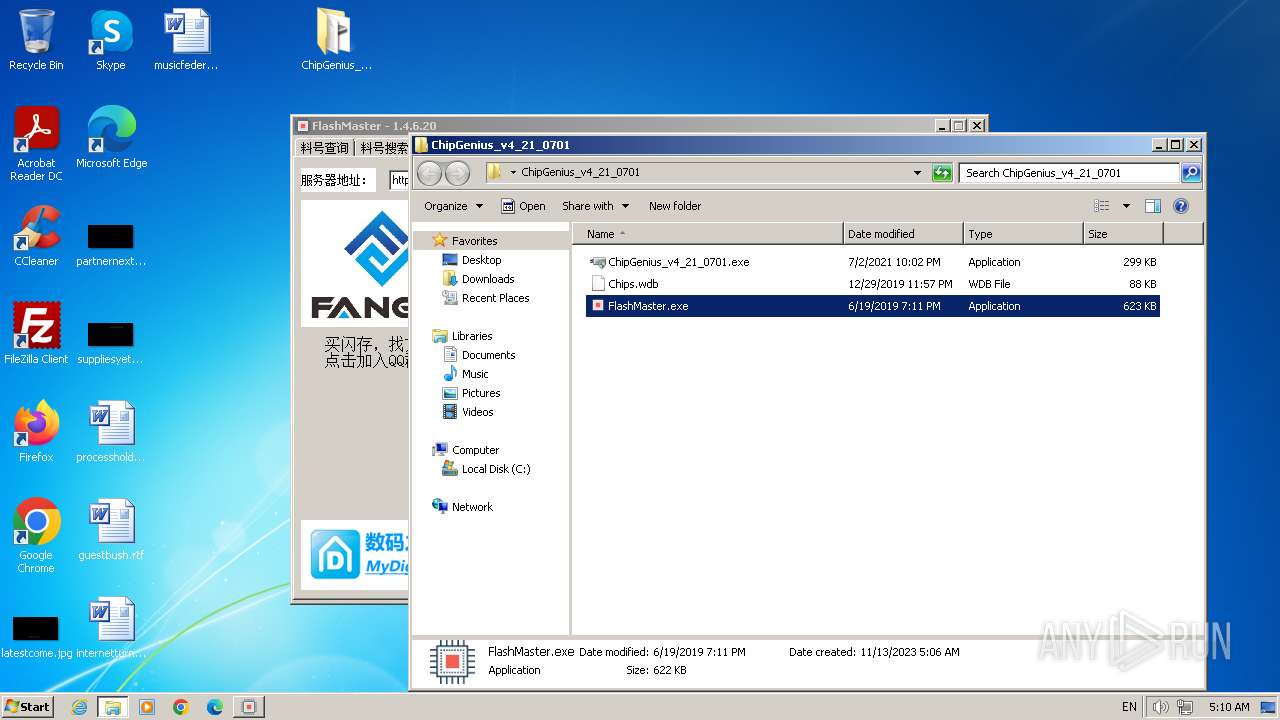Select the Chips.wdb file icon
The image size is (1280, 720).
(x=598, y=284)
